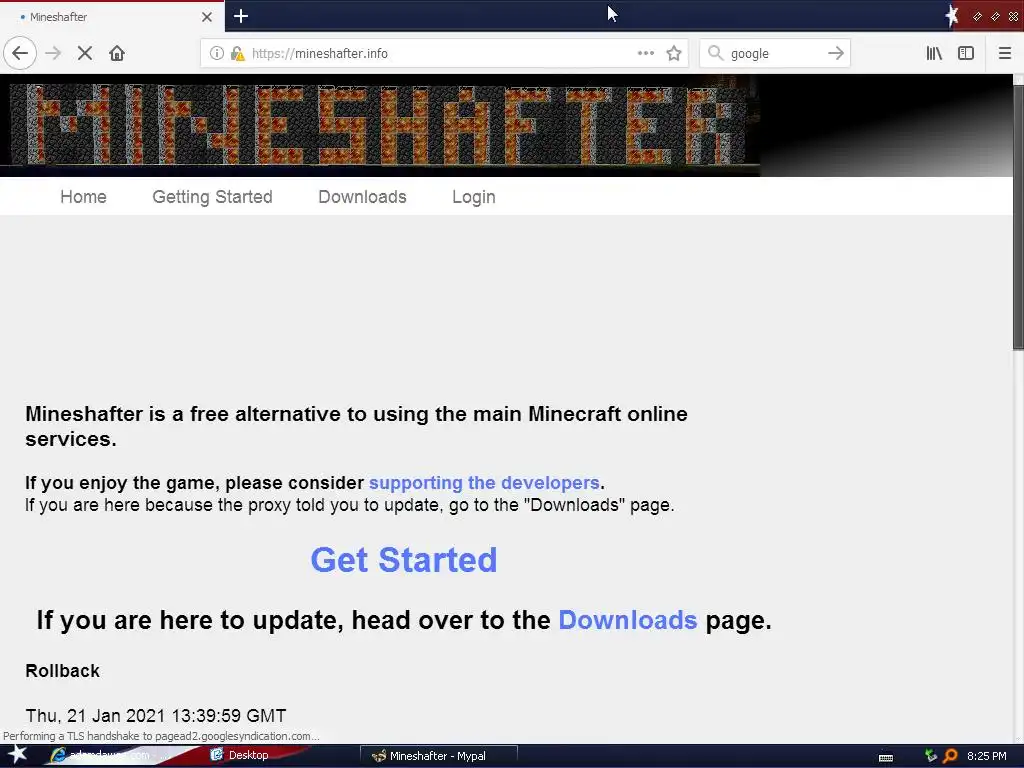Open the Downloads nav item

tap(362, 197)
